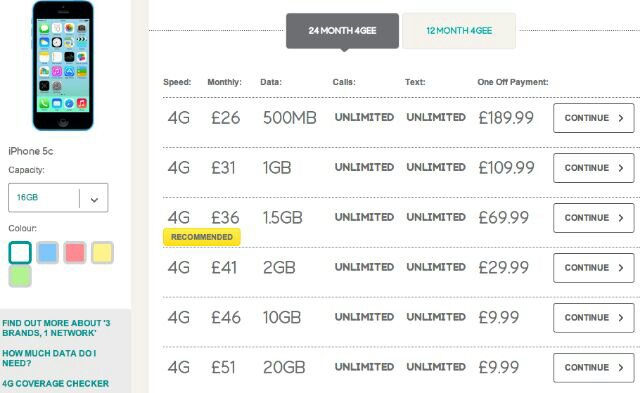Switch to the 24 Month 4GEE tab
640x393 pixels.
342,31
